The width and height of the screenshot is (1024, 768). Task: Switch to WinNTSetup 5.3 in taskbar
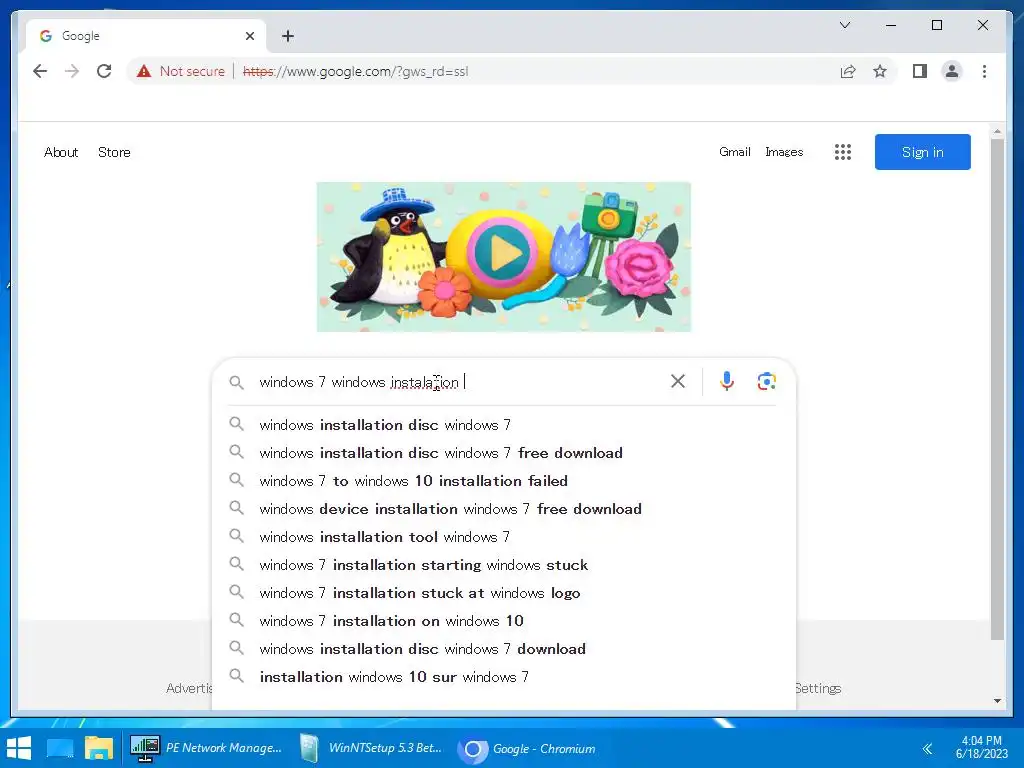372,748
